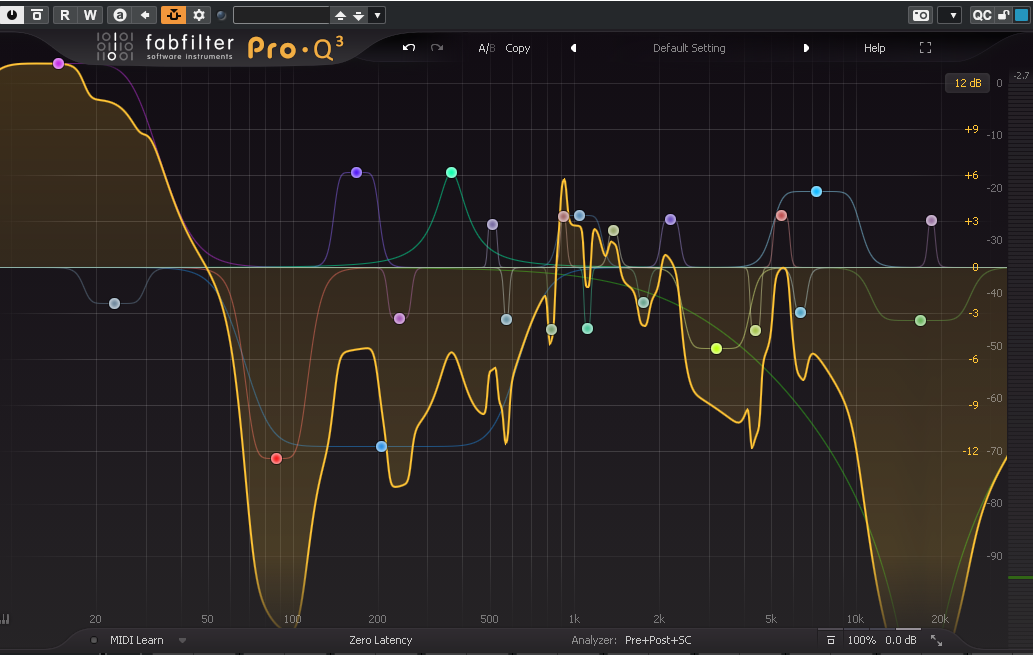The height and width of the screenshot is (655, 1033).
Task: Click the -12 yellow scale label
Action: (x=970, y=451)
